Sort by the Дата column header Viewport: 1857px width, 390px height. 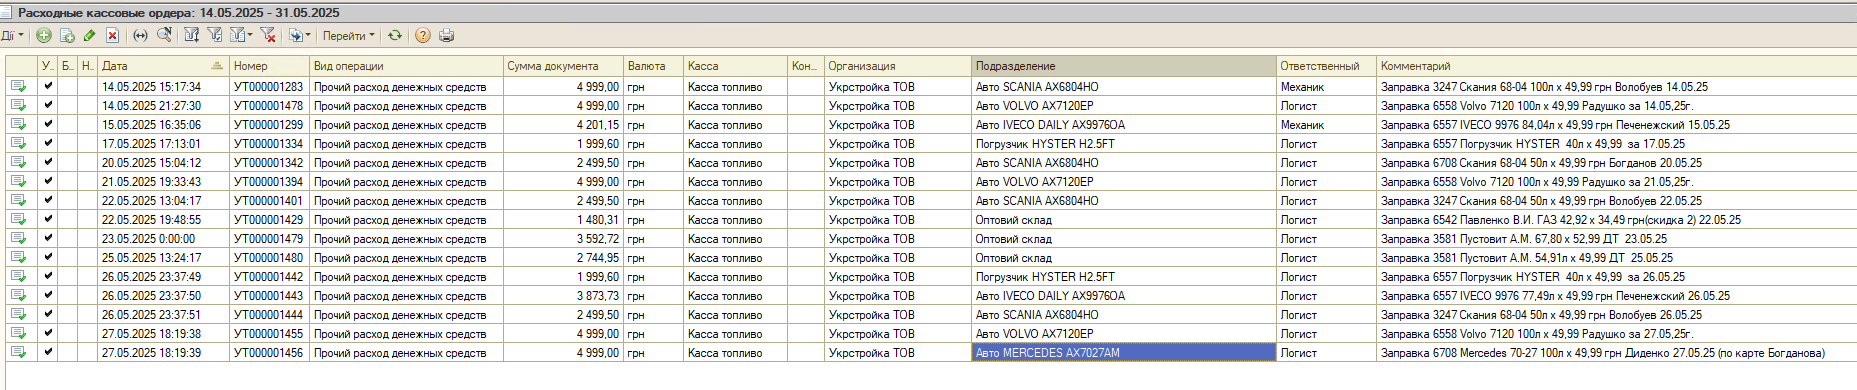click(x=163, y=66)
